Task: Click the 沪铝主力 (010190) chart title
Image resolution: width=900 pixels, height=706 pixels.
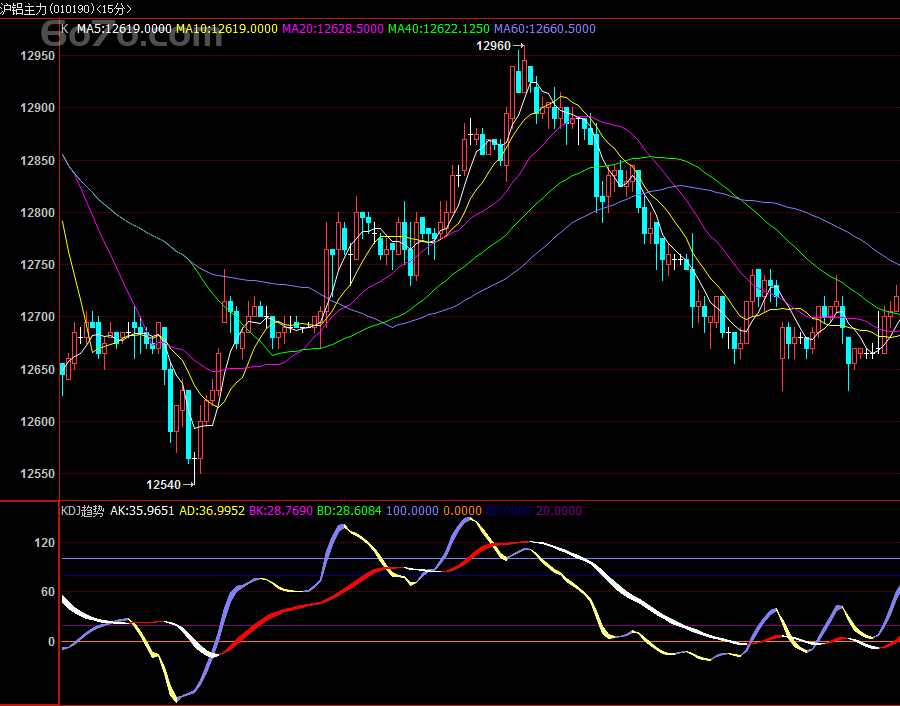Action: [66, 8]
